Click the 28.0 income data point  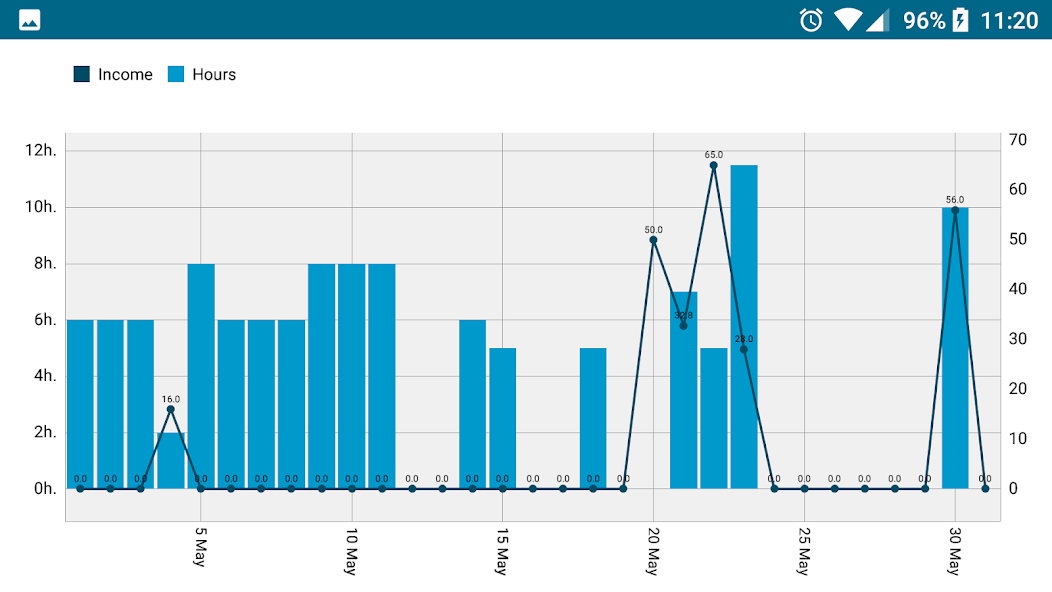tap(744, 349)
